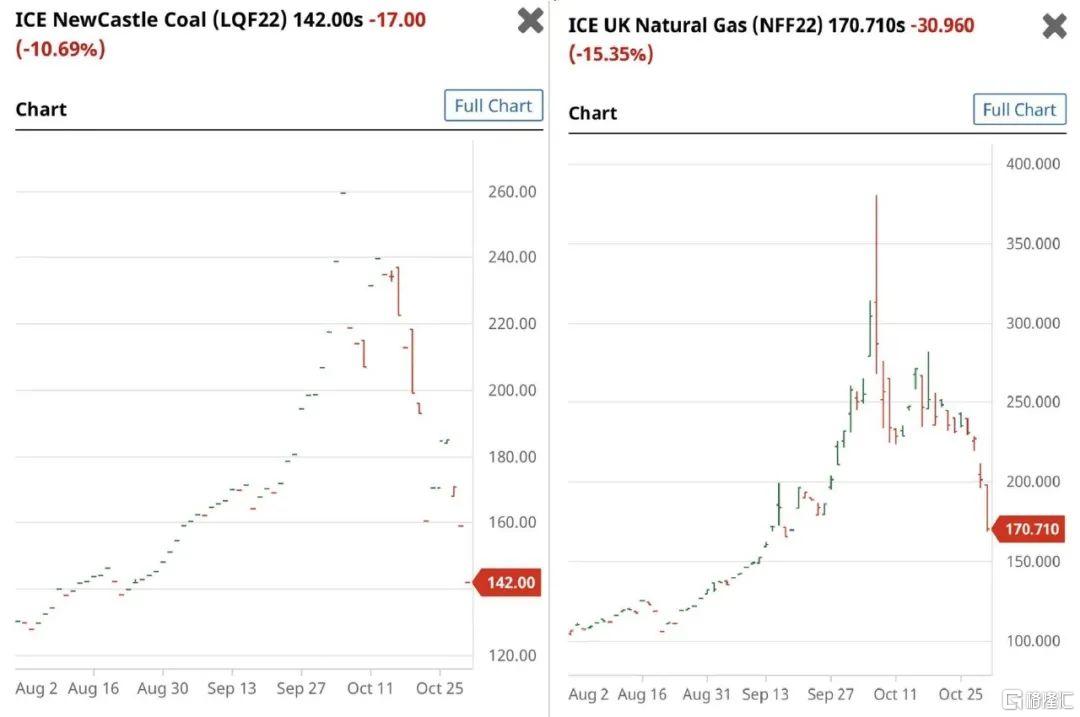This screenshot has height=717, width=1080.
Task: Click the ICE NewCastle Coal (LQF22) title
Action: 149,19
